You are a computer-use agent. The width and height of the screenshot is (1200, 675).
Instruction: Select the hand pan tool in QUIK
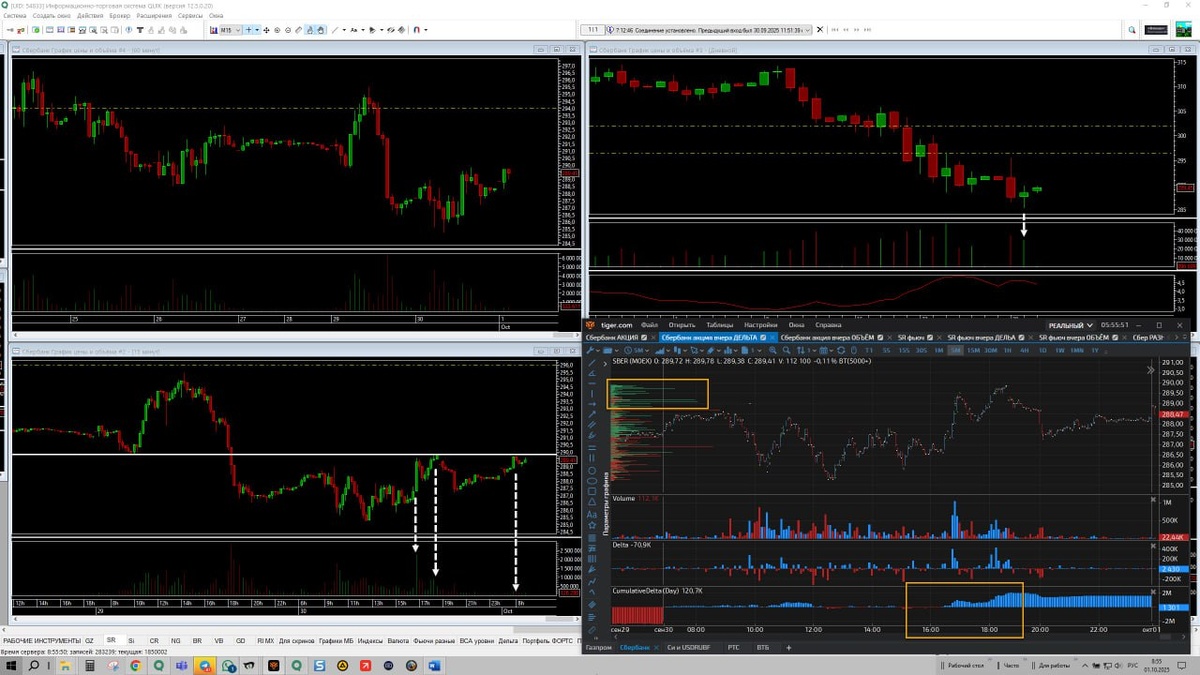click(321, 30)
